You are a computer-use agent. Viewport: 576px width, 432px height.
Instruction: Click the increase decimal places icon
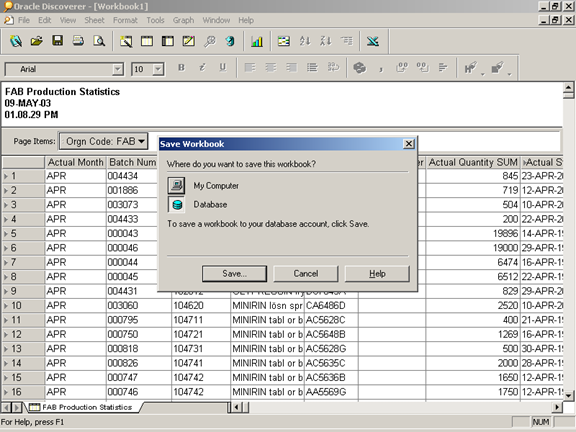pos(402,68)
